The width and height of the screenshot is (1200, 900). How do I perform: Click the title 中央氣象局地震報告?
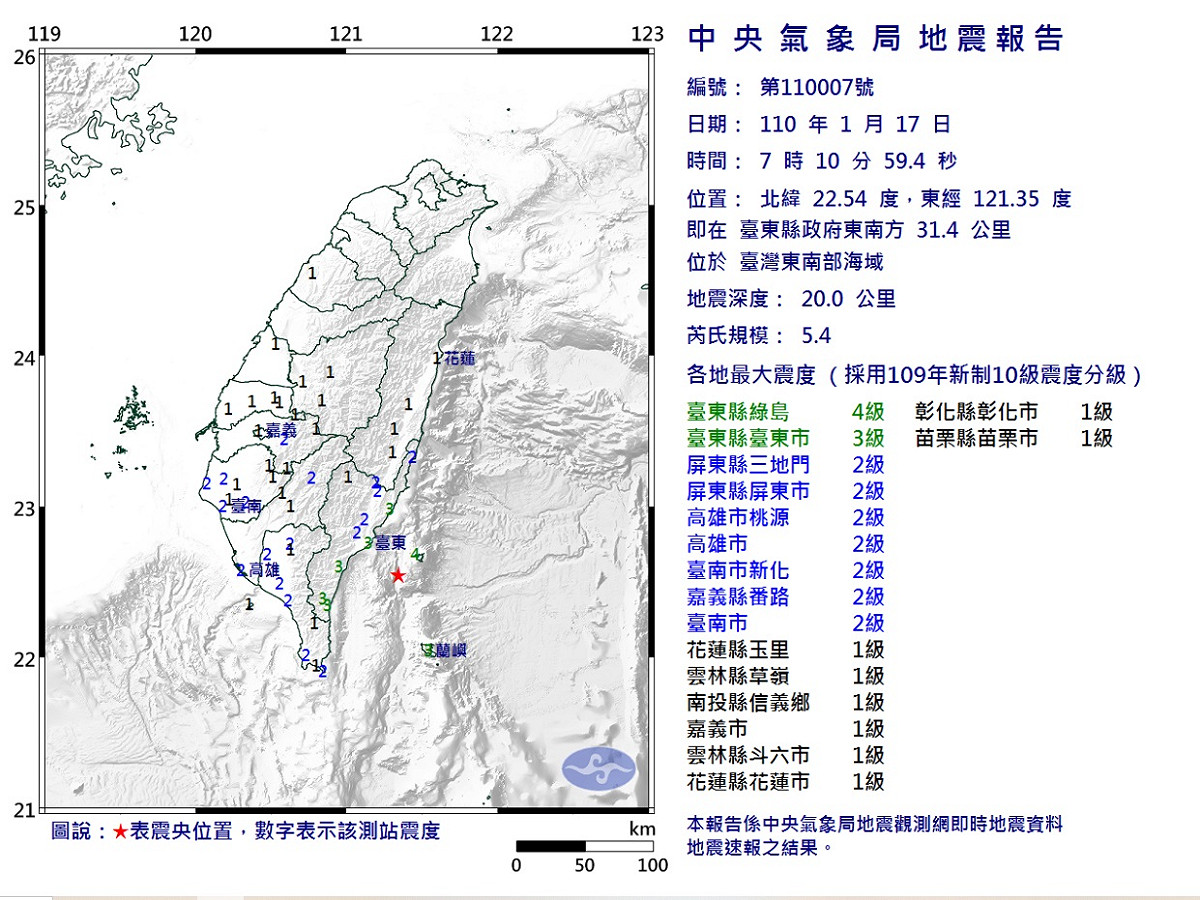point(876,39)
